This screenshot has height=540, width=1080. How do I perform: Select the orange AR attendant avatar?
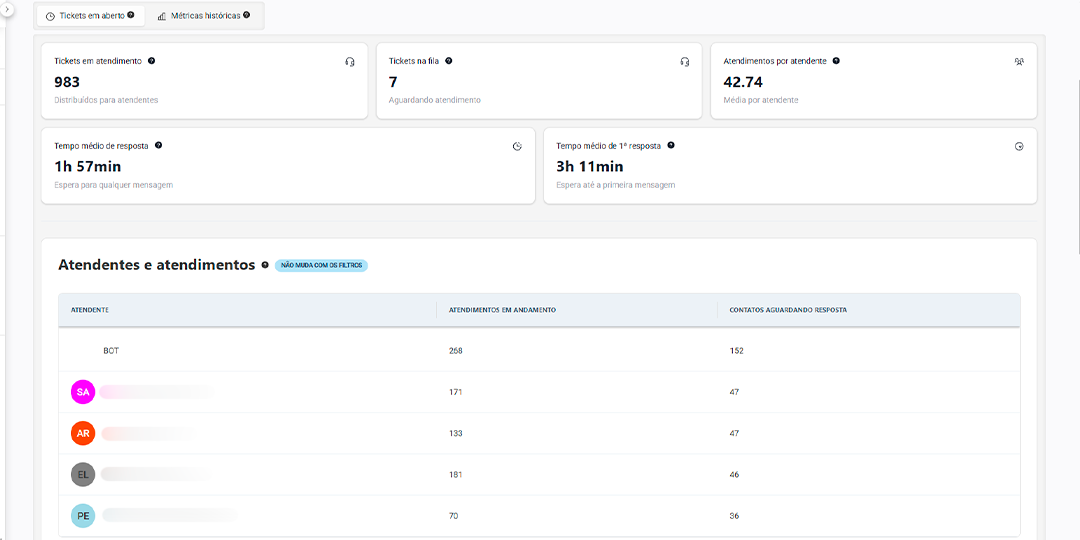pos(83,433)
